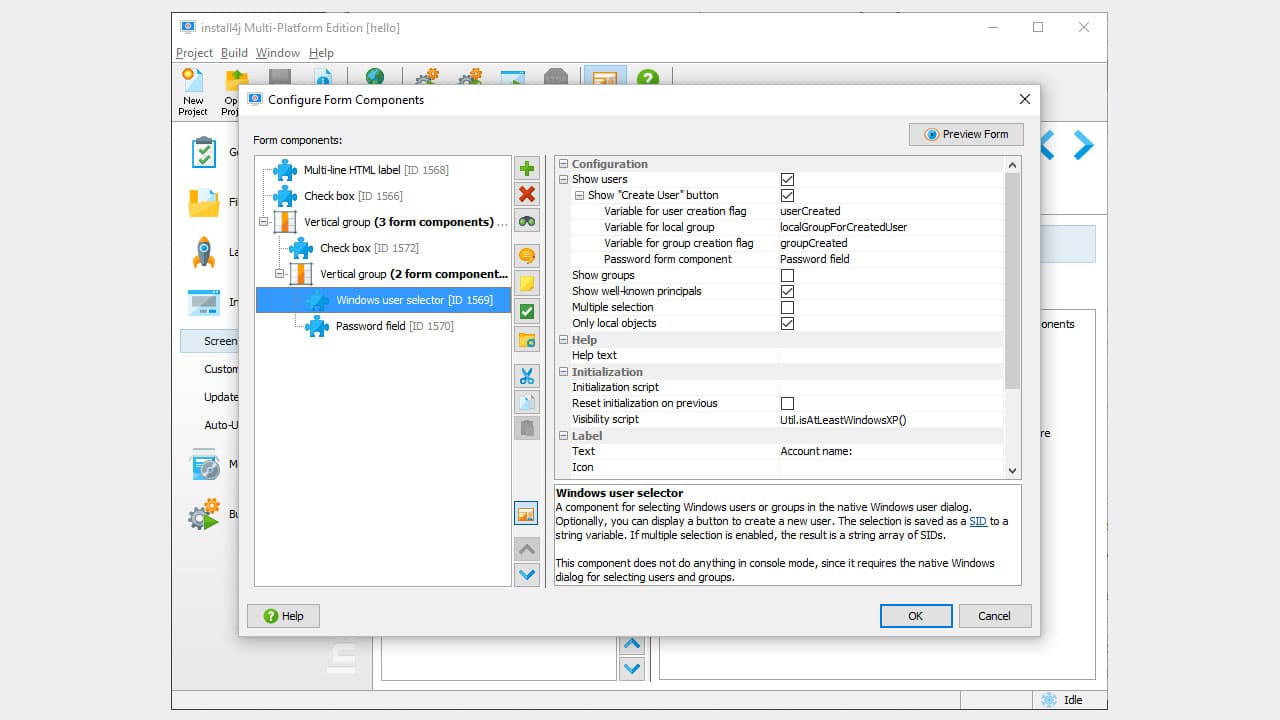Collapse the Initialization section
The height and width of the screenshot is (720, 1280).
point(564,371)
